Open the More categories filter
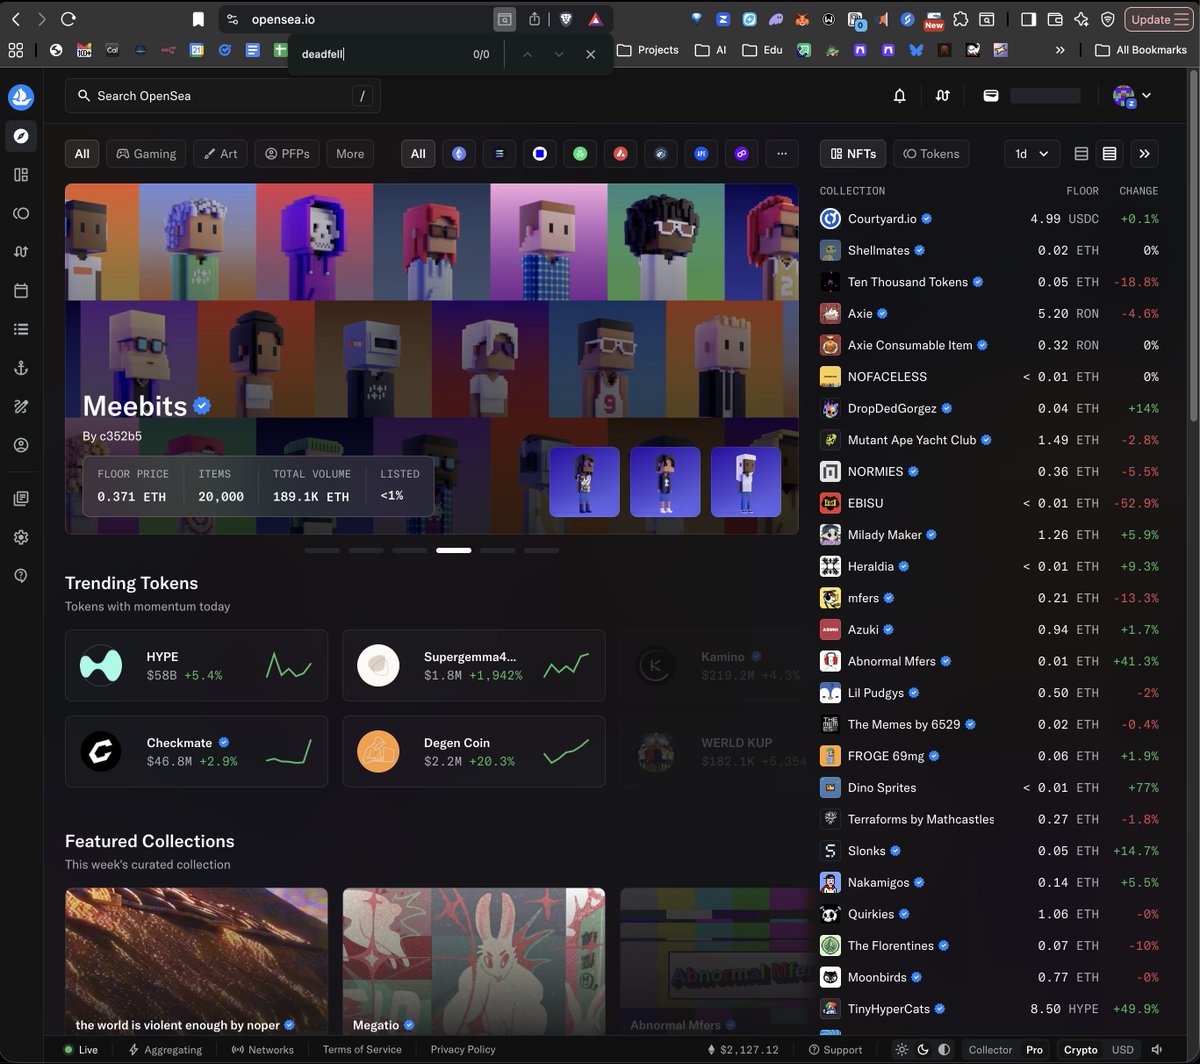1200x1064 pixels. (x=350, y=154)
